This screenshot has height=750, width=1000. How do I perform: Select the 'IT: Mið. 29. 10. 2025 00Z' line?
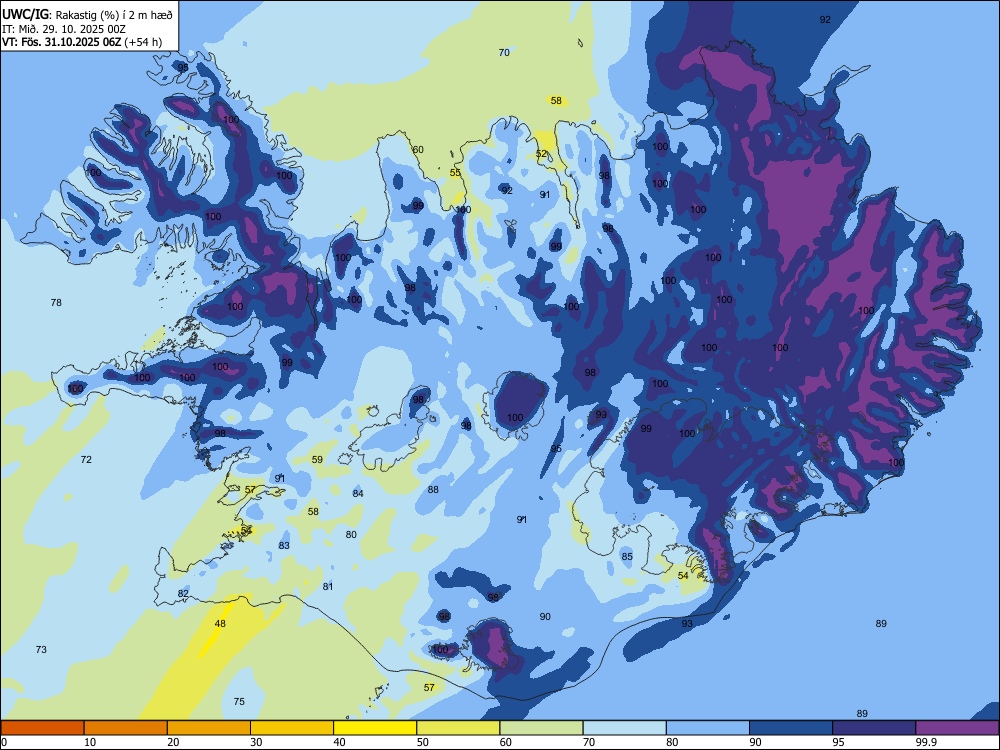pyautogui.click(x=64, y=29)
